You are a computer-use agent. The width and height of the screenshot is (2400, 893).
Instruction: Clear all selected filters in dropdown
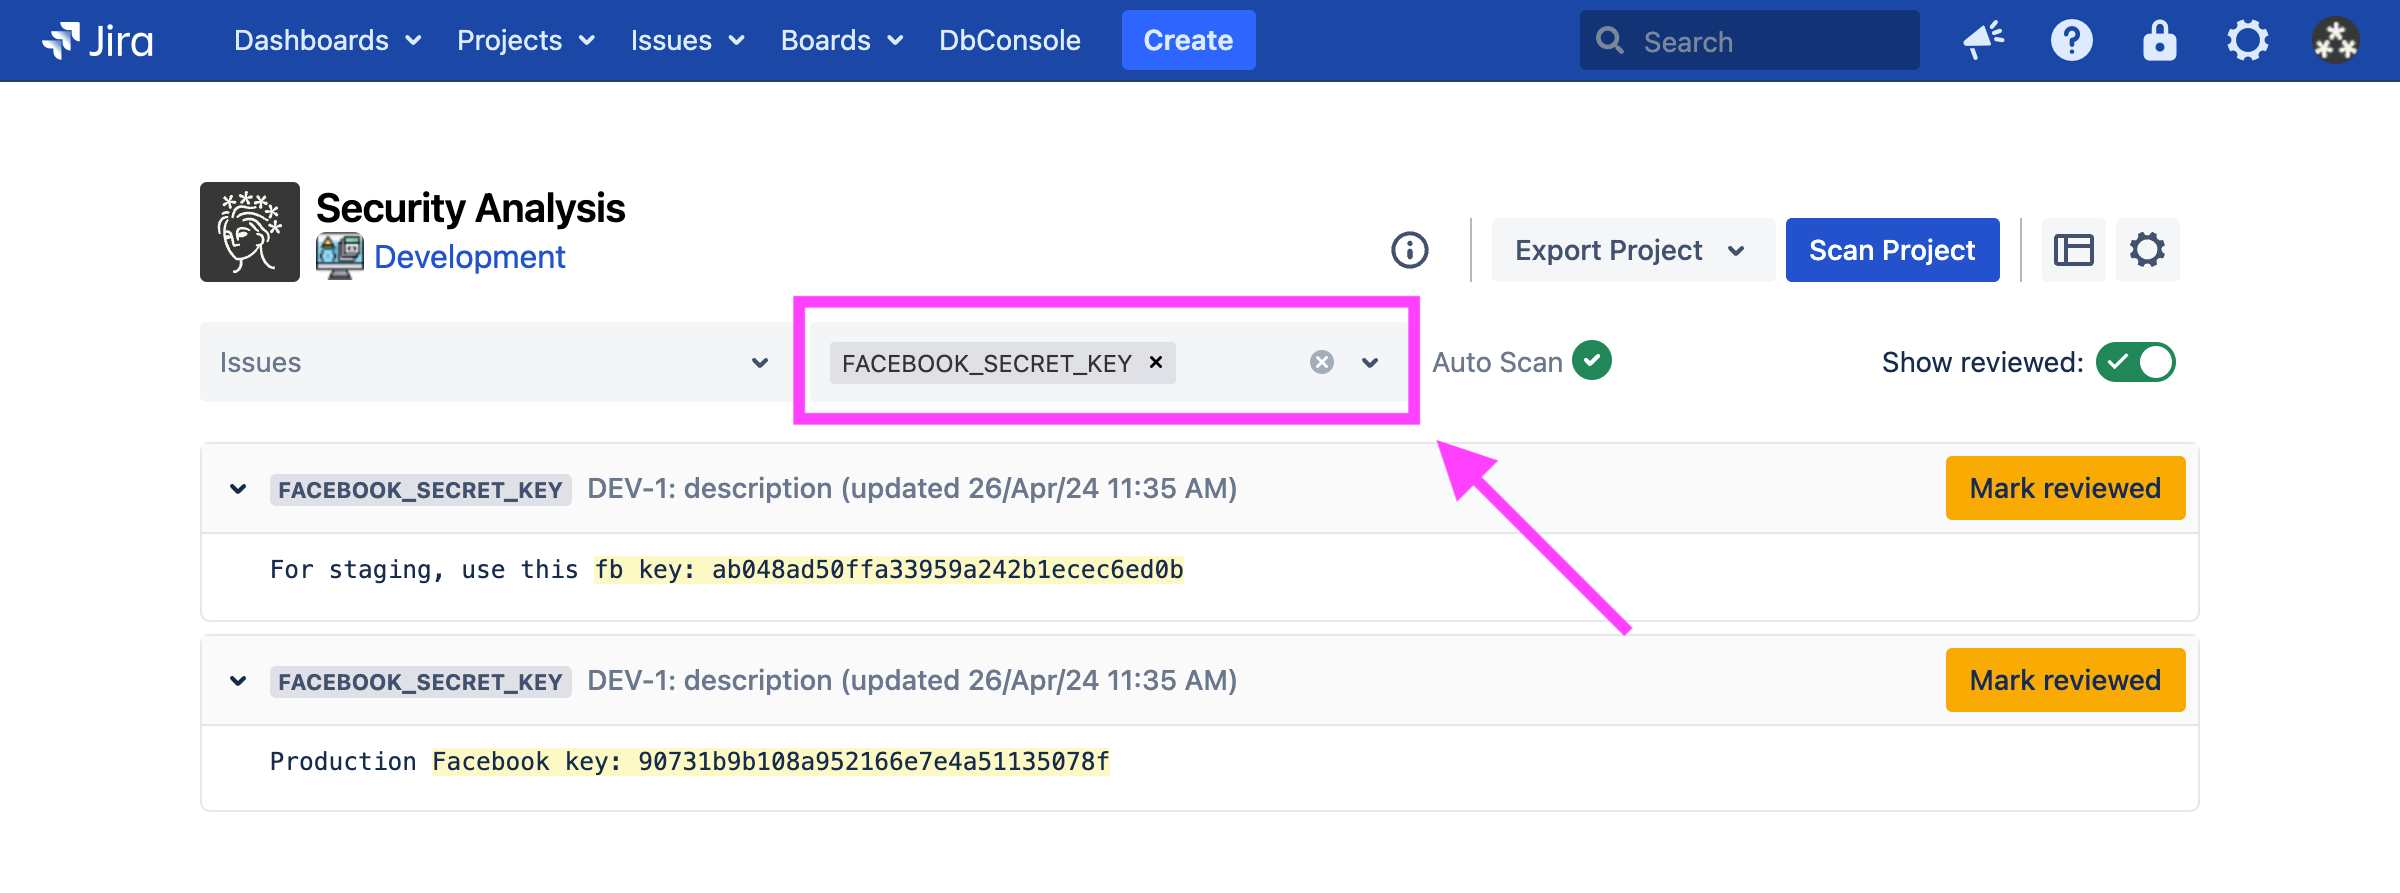tap(1321, 362)
